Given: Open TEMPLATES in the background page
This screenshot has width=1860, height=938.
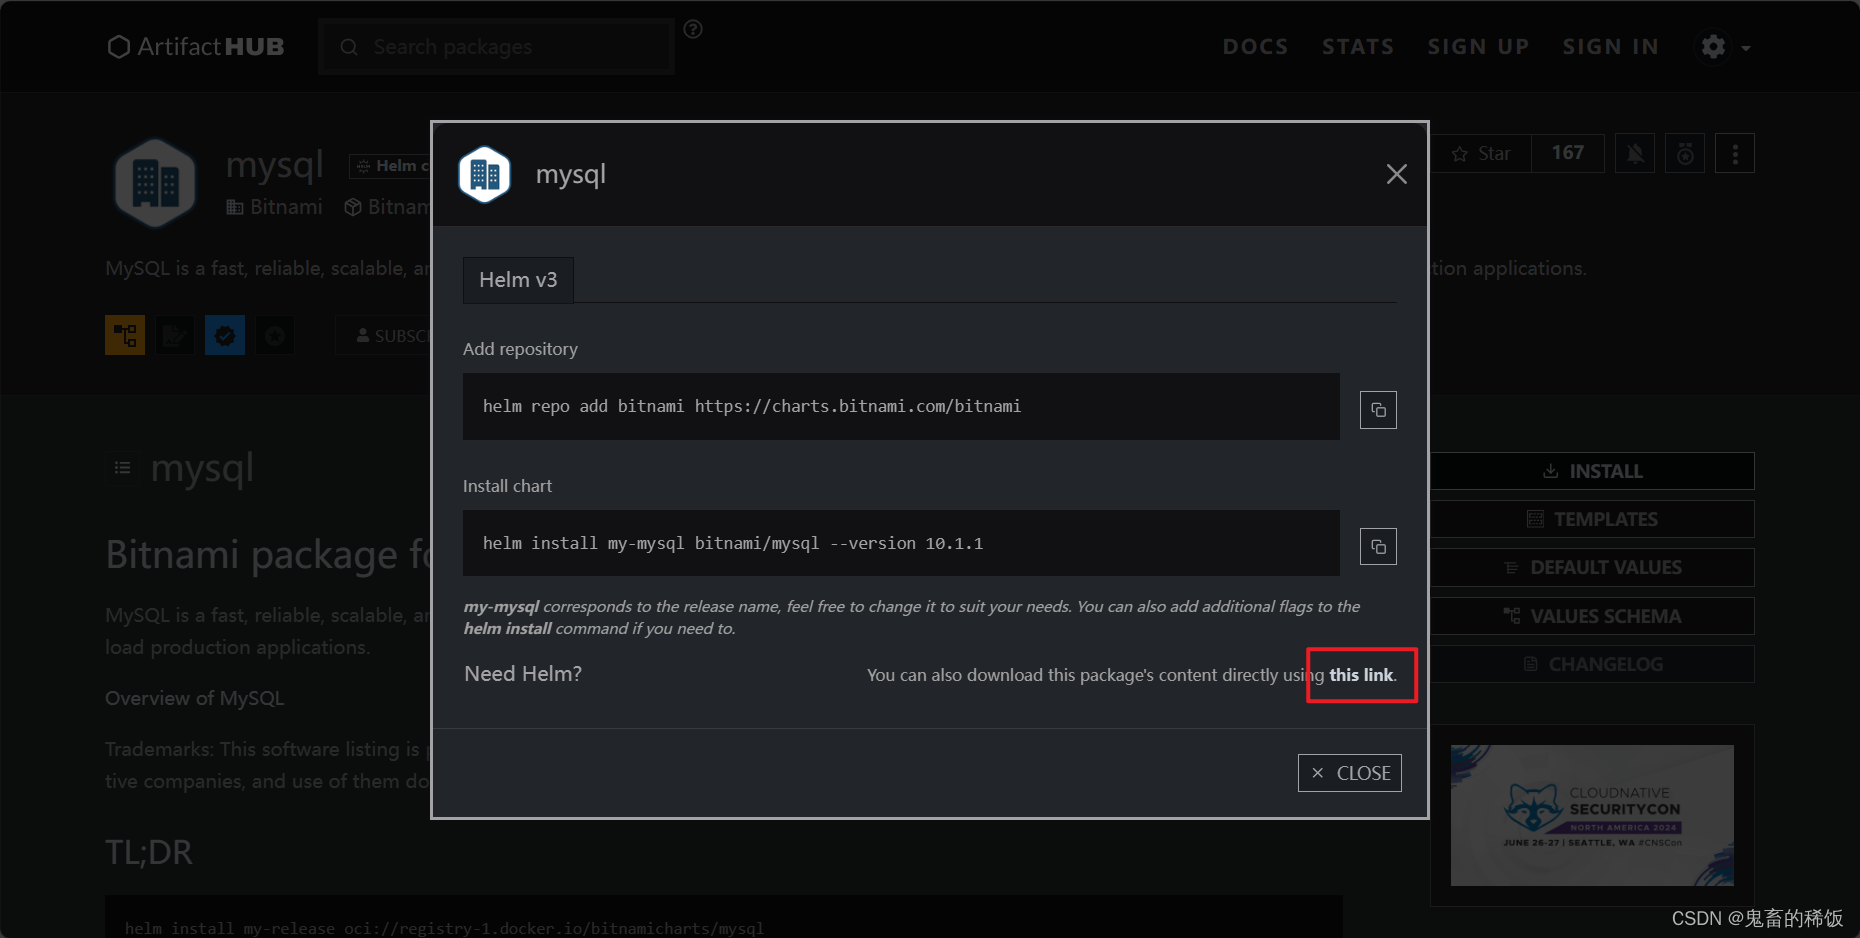Looking at the screenshot, I should pos(1592,519).
